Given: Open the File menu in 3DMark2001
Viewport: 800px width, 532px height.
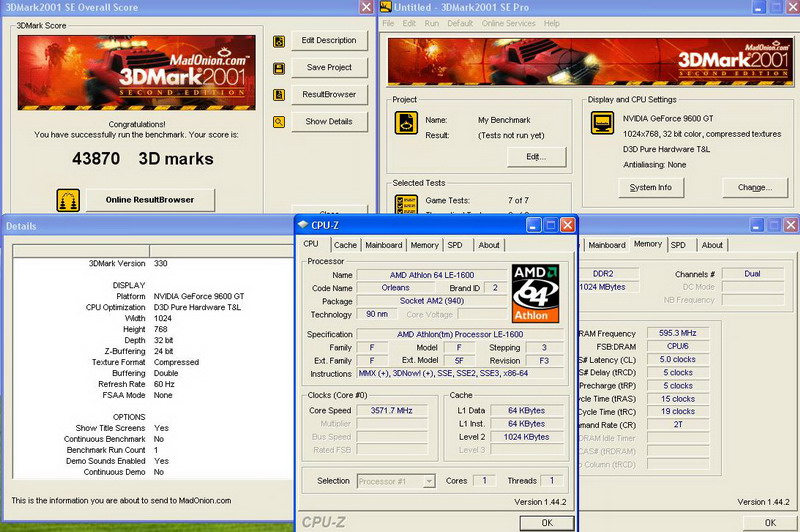Looking at the screenshot, I should point(388,23).
